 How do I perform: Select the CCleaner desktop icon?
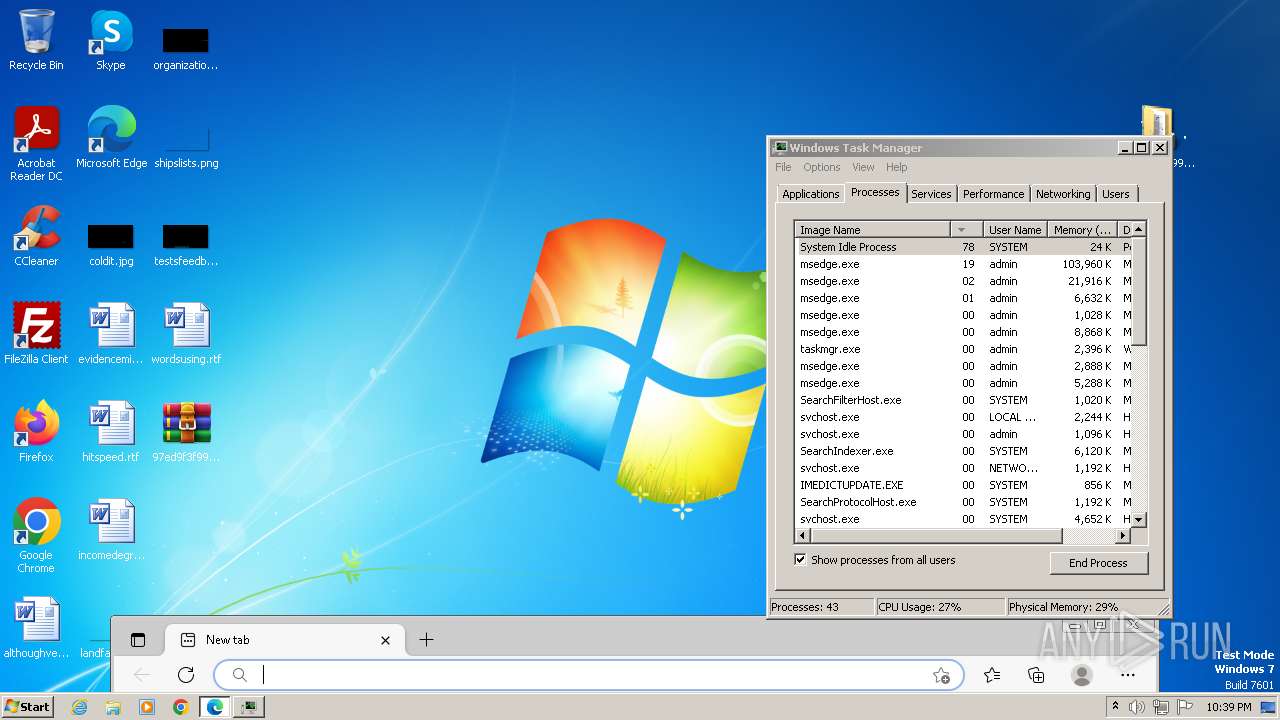pos(36,236)
